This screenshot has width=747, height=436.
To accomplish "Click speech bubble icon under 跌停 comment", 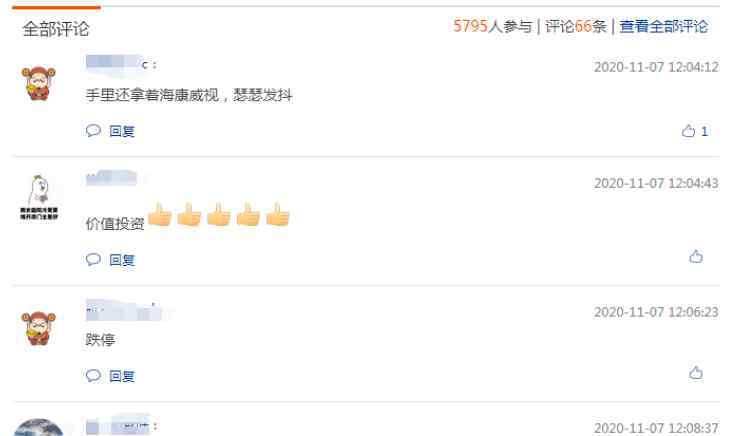I will pyautogui.click(x=93, y=375).
